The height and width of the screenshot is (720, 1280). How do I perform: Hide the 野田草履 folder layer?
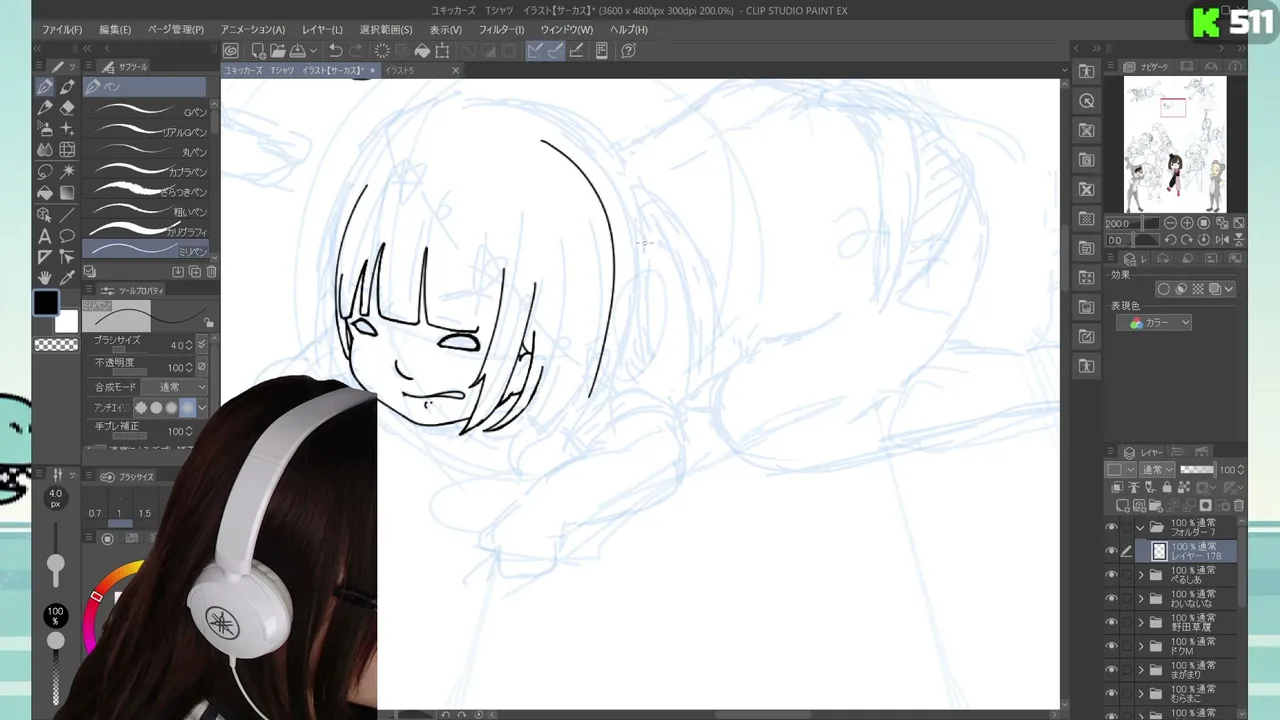click(x=1111, y=622)
